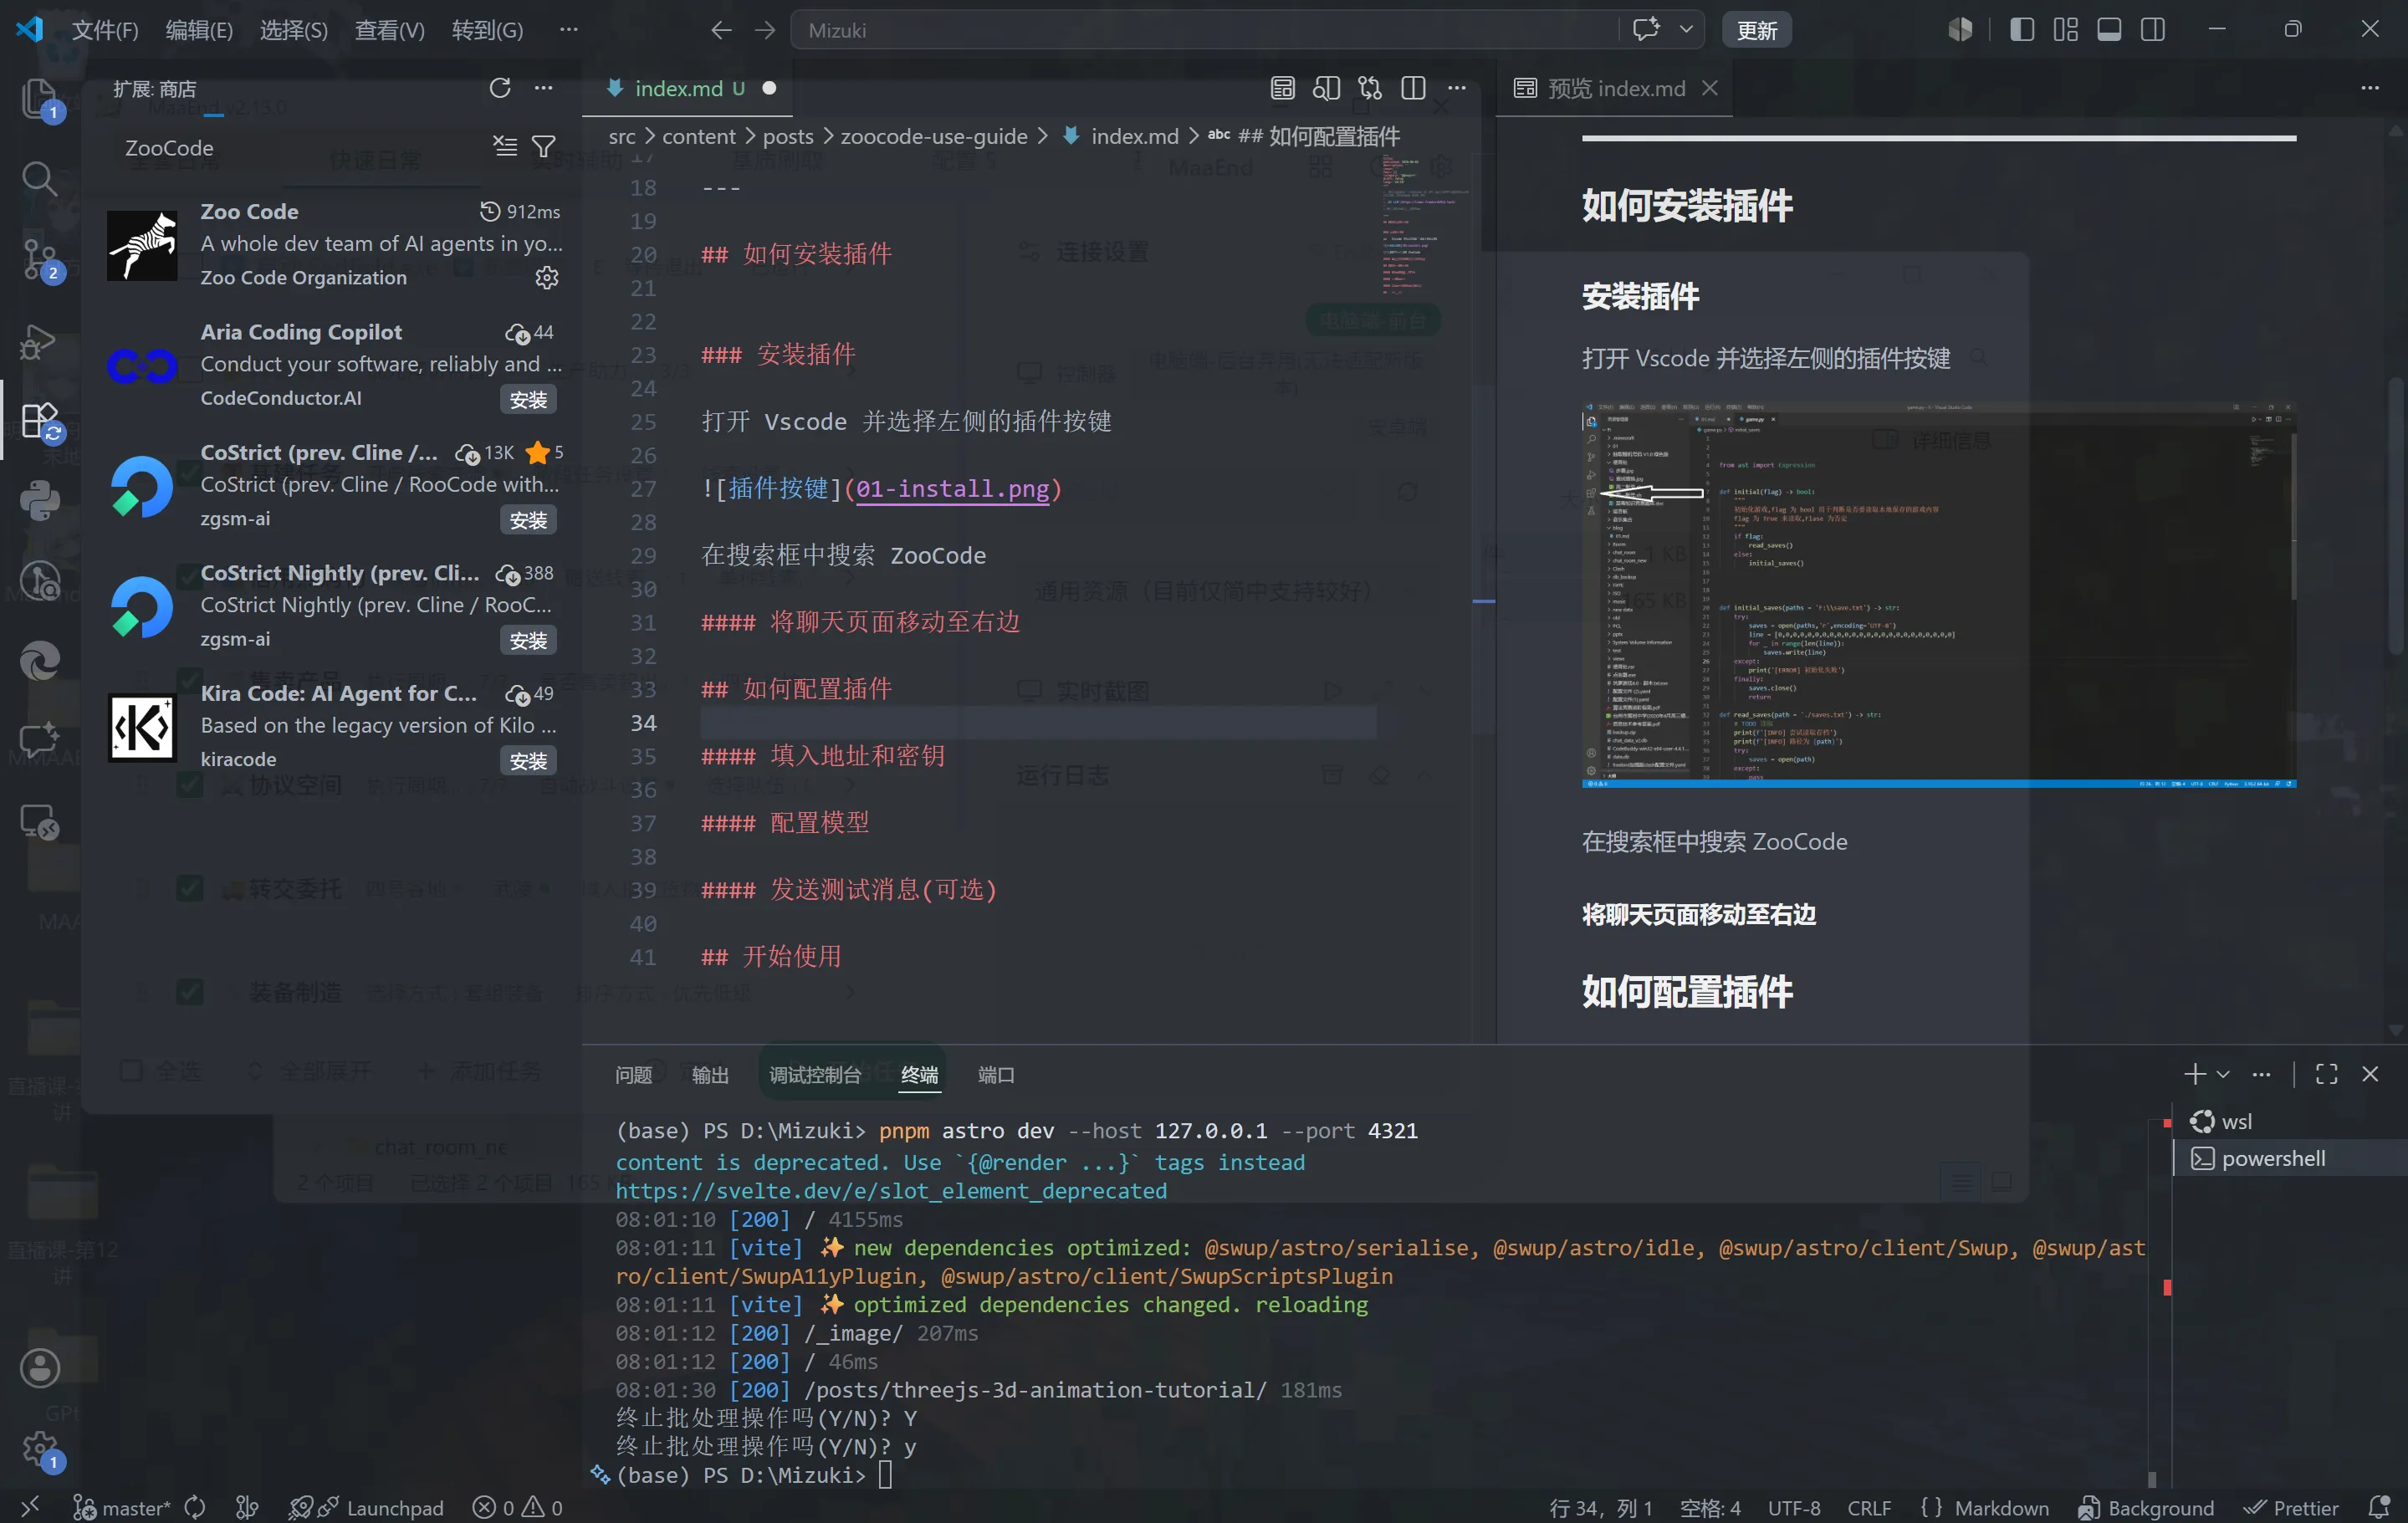Select the 预览 index.md preview tab
Viewport: 2408px width, 1523px height.
coord(1613,88)
